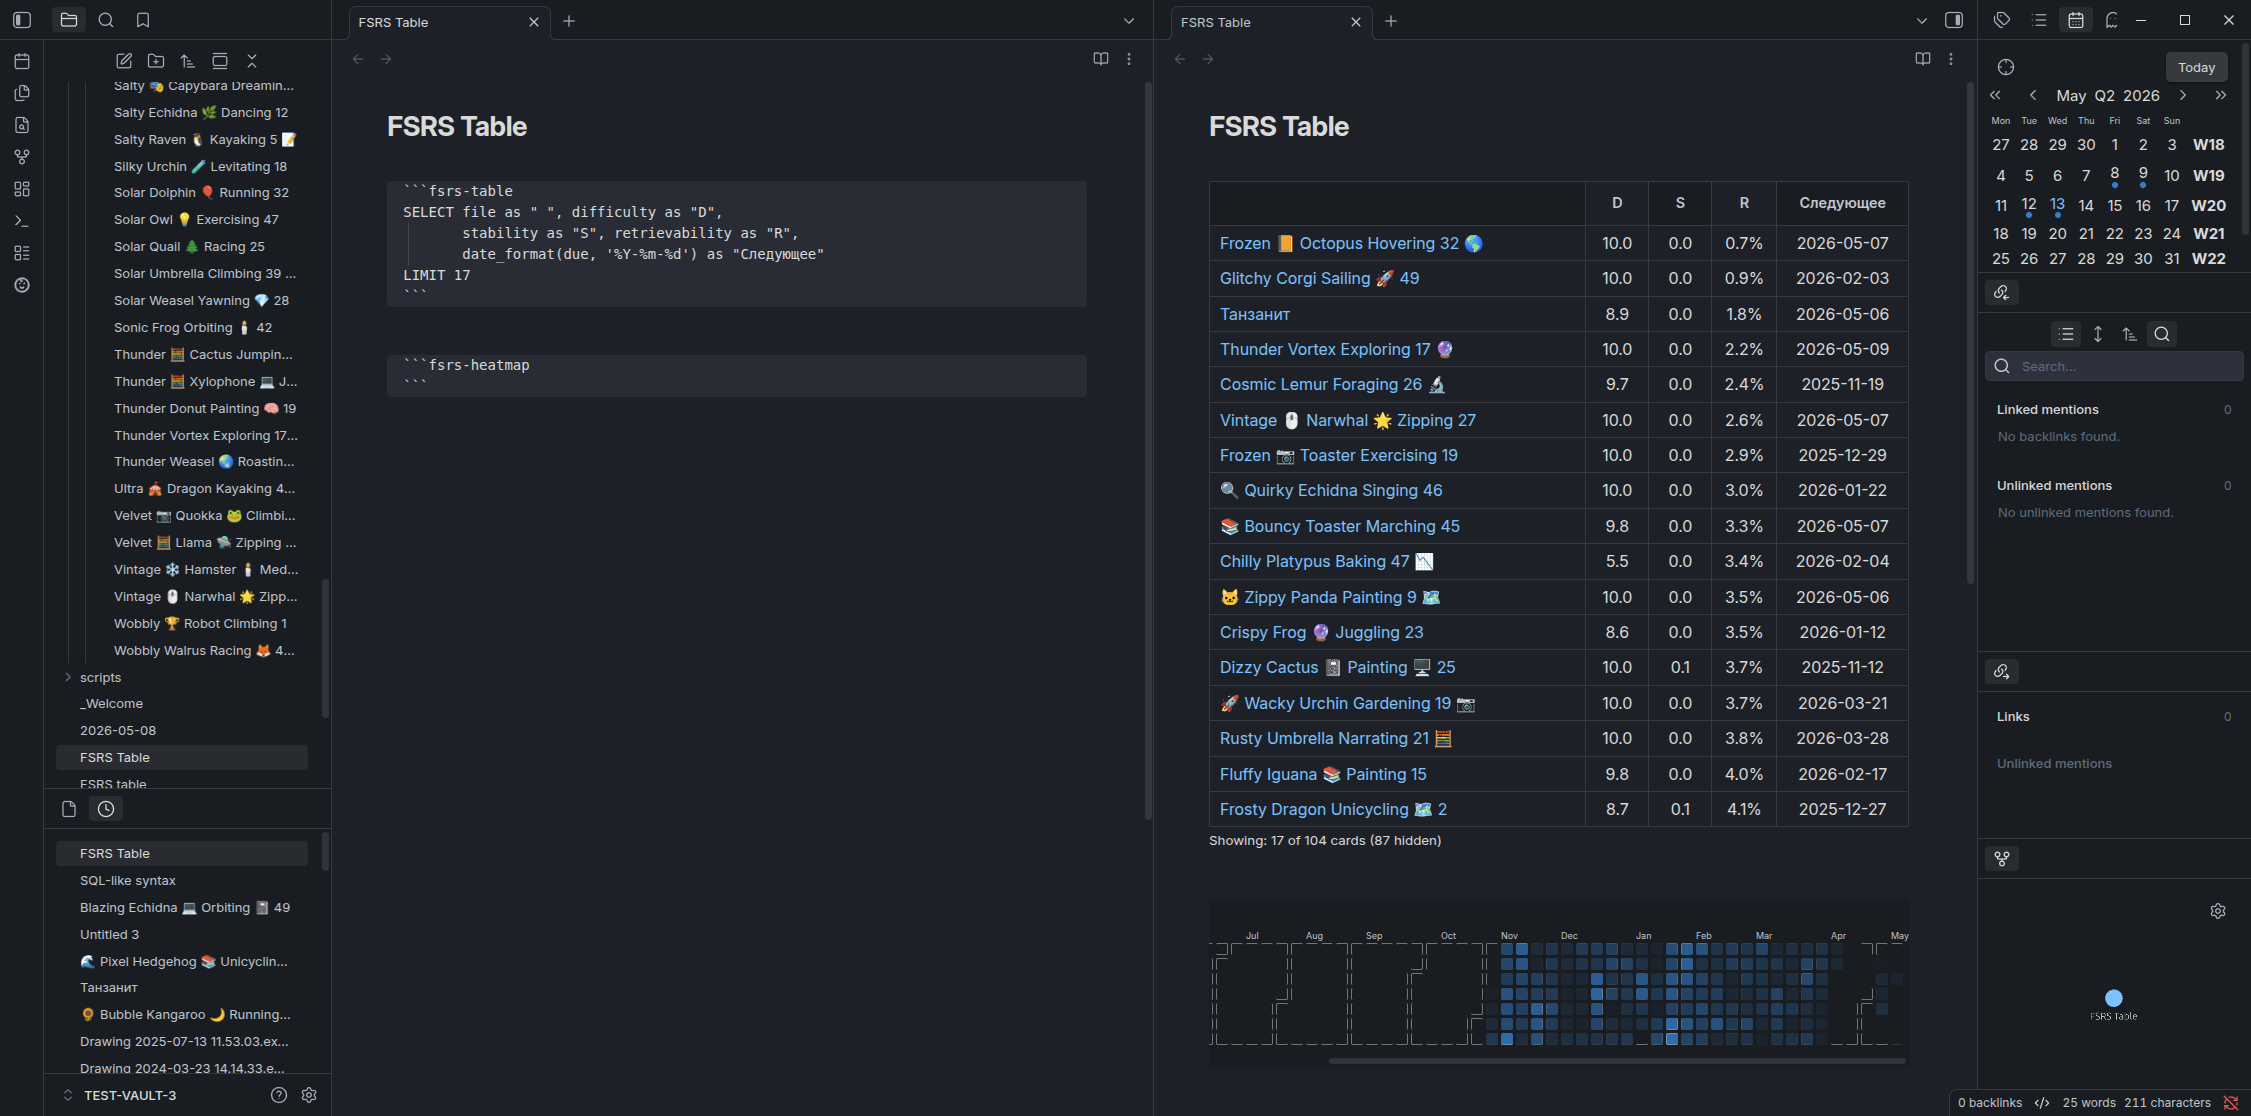Open the file explorer folder icon
The height and width of the screenshot is (1116, 2251).
coord(69,20)
